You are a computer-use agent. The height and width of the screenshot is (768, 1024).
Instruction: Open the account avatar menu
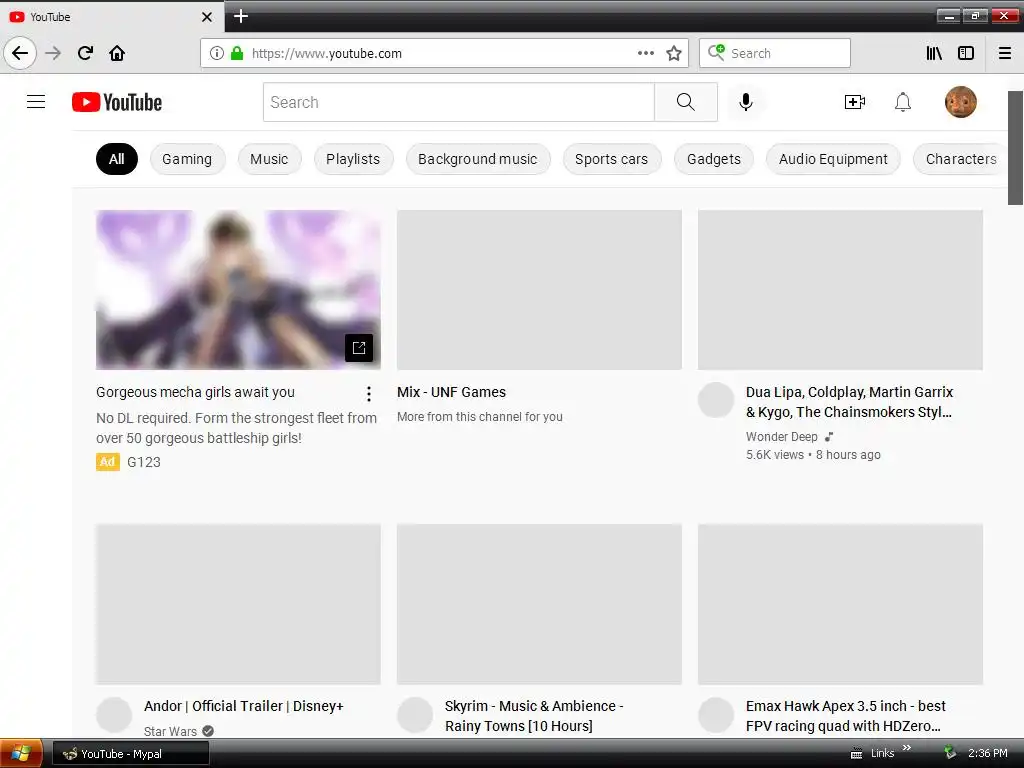coord(961,102)
